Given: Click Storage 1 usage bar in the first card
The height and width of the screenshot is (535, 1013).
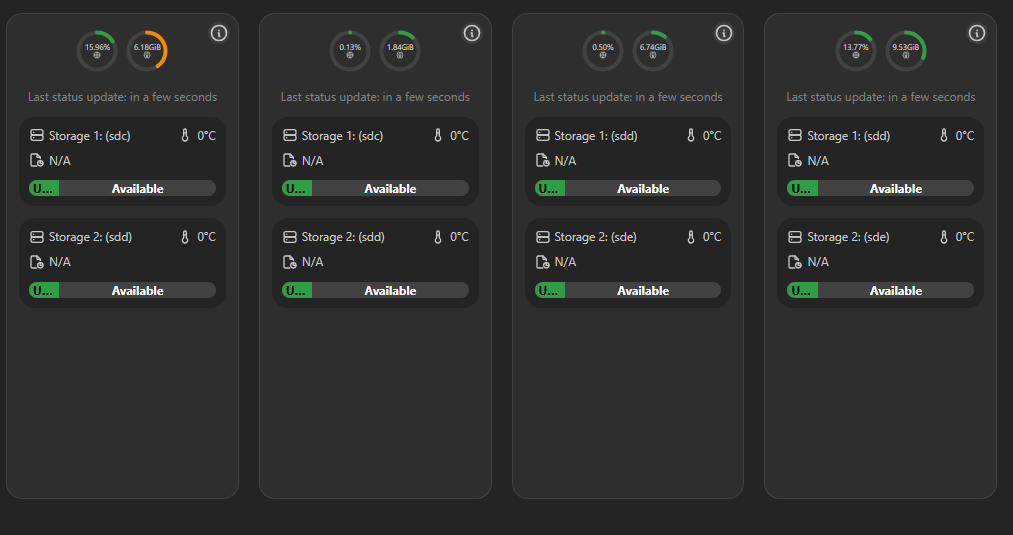Looking at the screenshot, I should point(123,188).
